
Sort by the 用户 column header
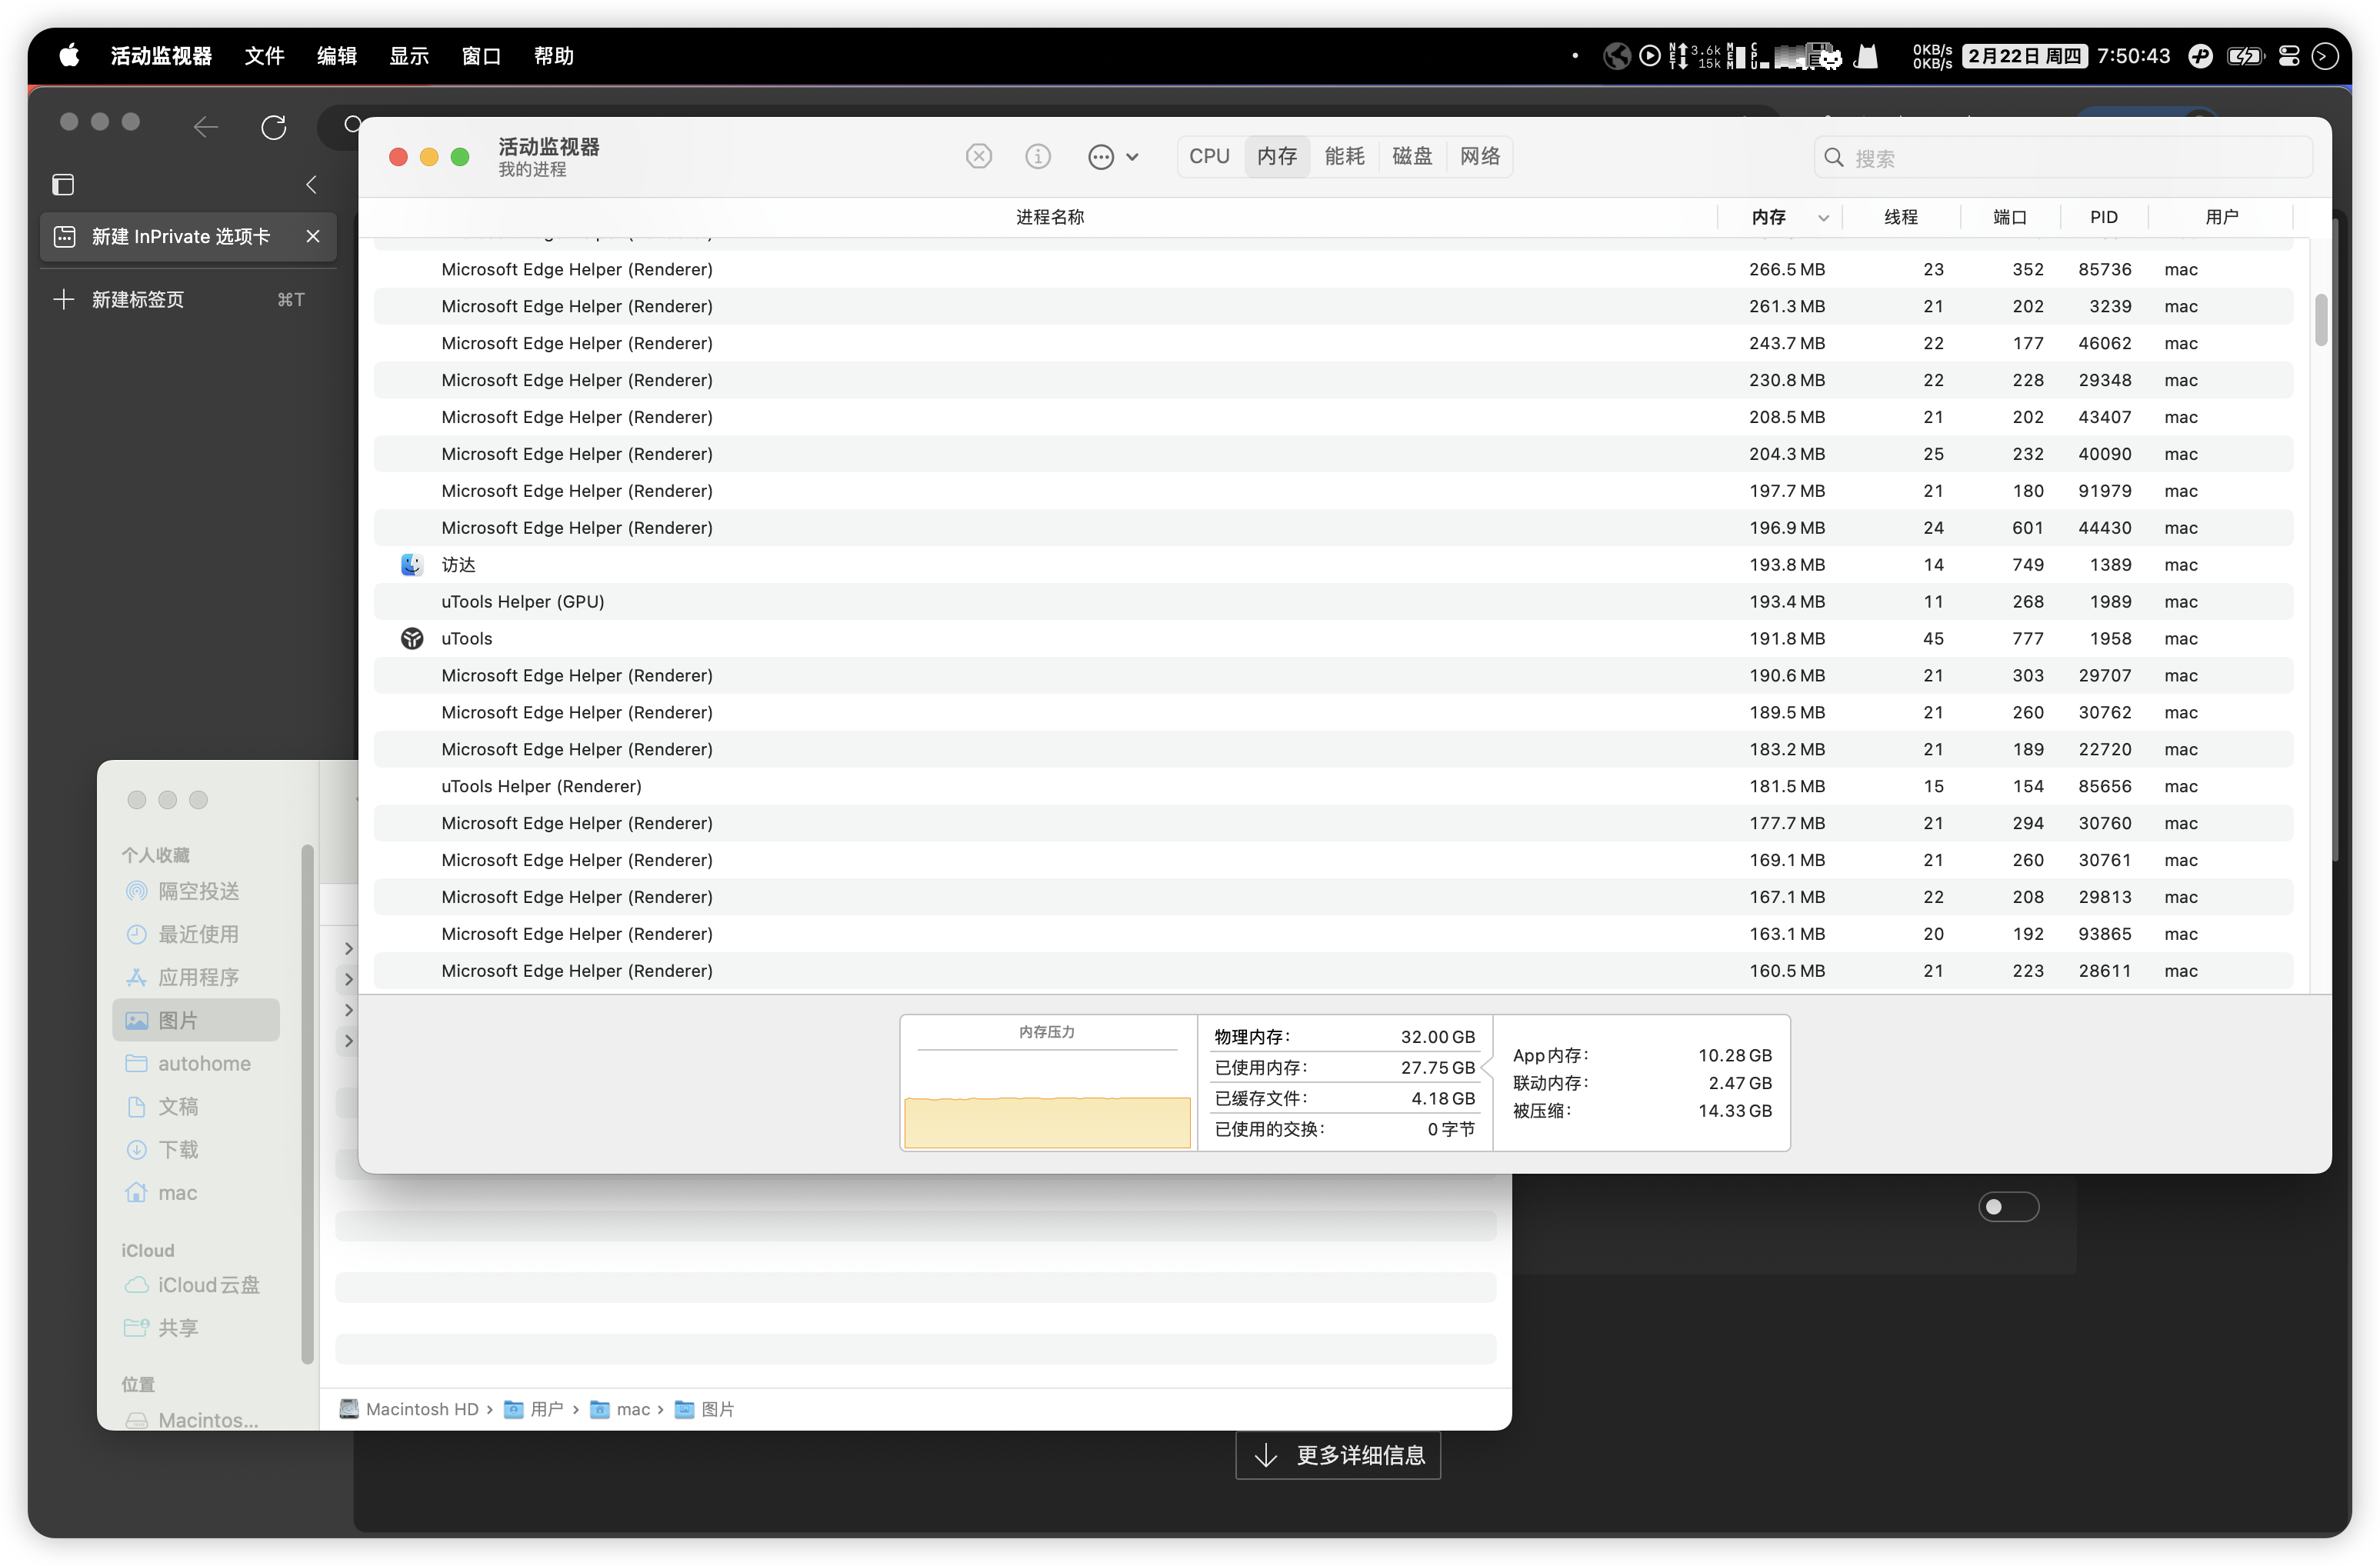pos(2221,217)
